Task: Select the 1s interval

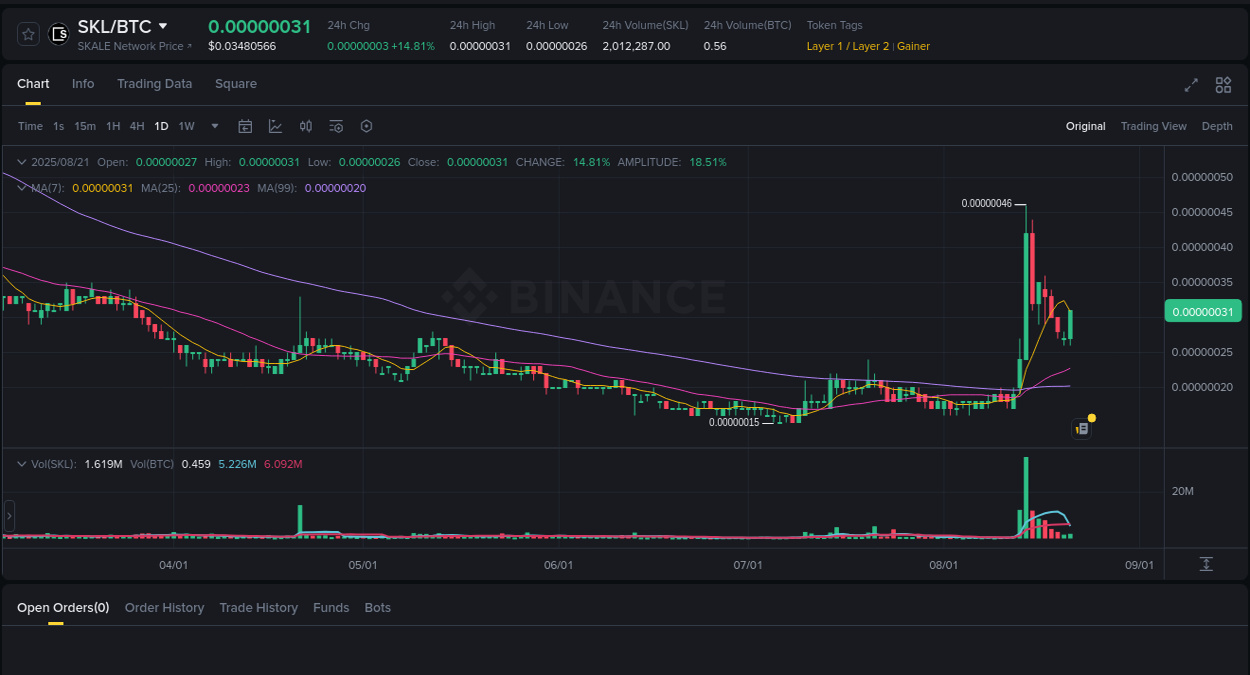Action: click(x=59, y=126)
